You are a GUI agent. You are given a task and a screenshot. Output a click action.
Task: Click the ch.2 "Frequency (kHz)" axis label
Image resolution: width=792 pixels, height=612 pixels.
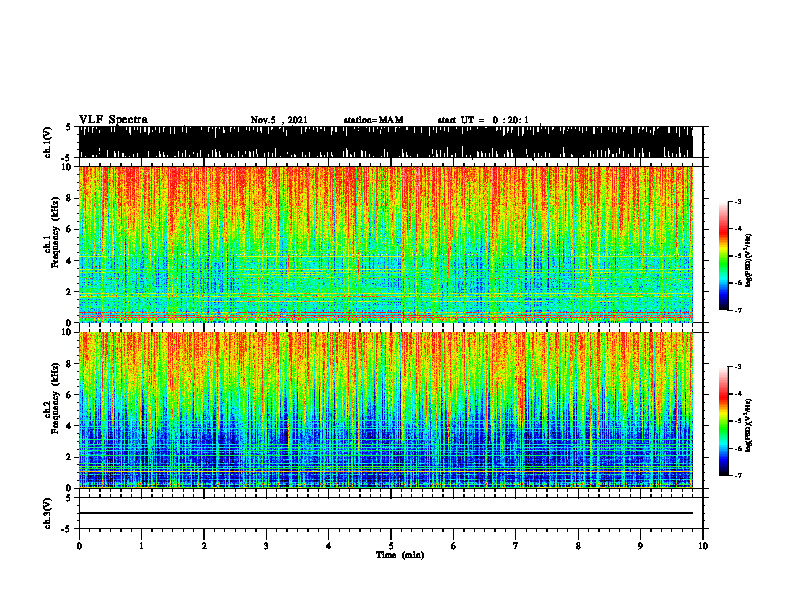click(x=55, y=398)
